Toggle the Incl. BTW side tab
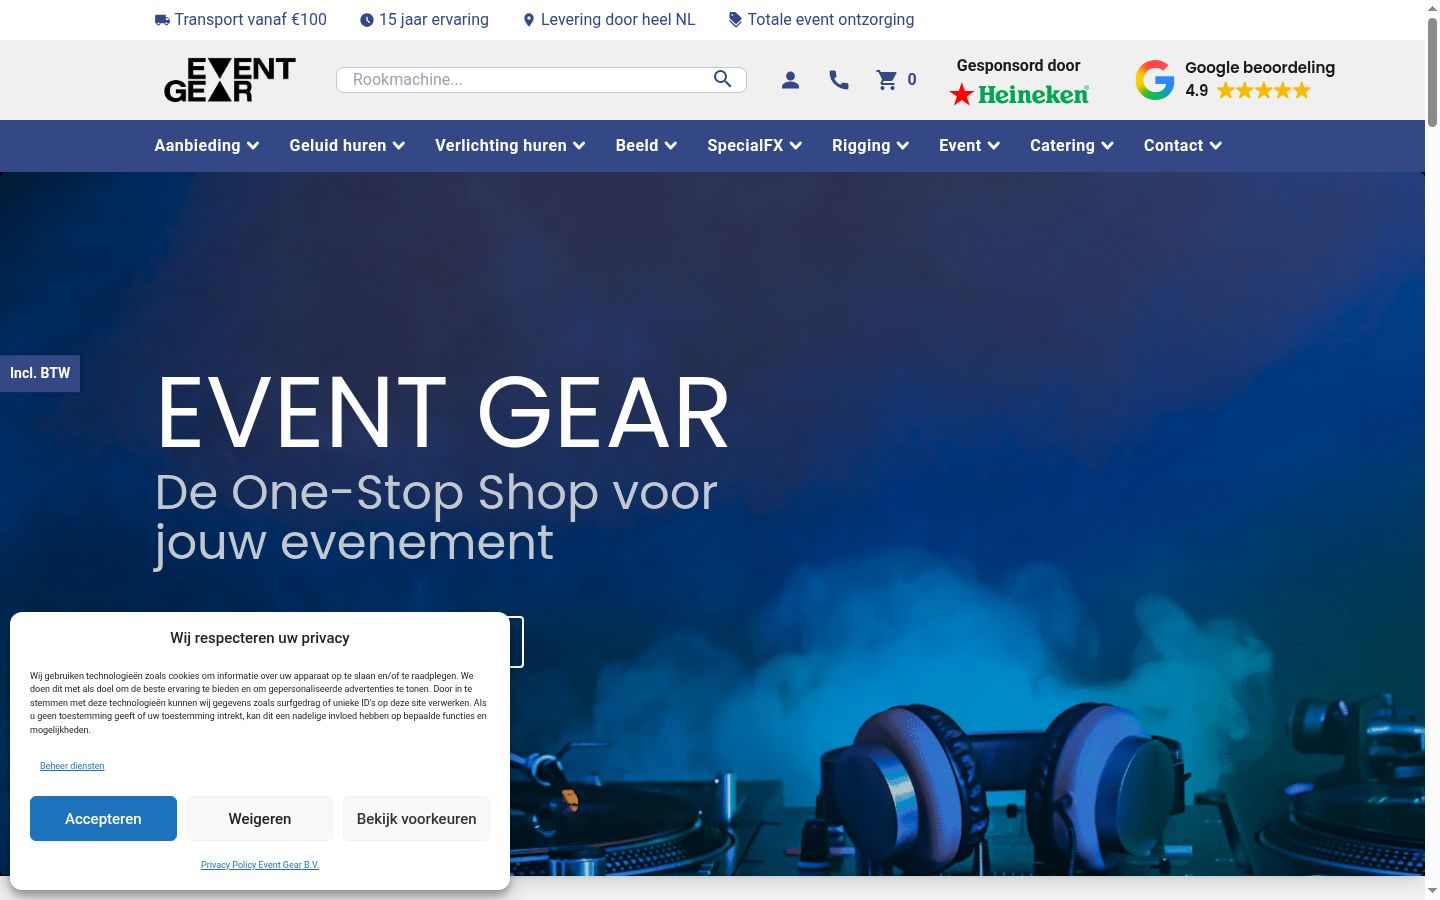1440x900 pixels. pyautogui.click(x=40, y=373)
